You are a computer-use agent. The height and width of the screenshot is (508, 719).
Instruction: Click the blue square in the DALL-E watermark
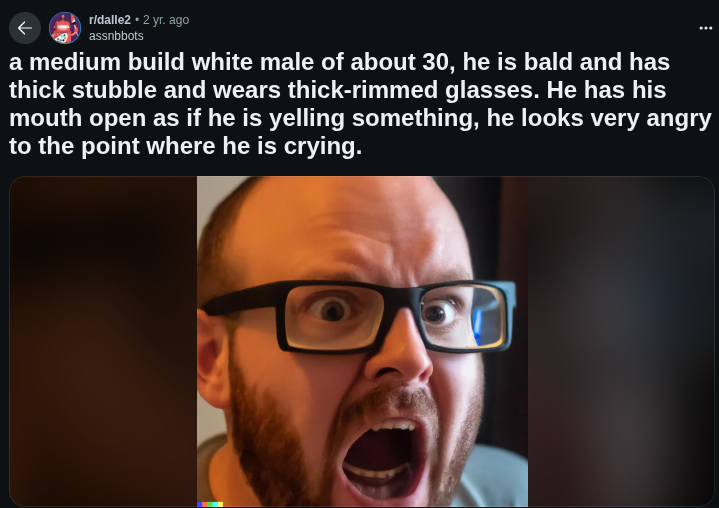click(x=199, y=504)
